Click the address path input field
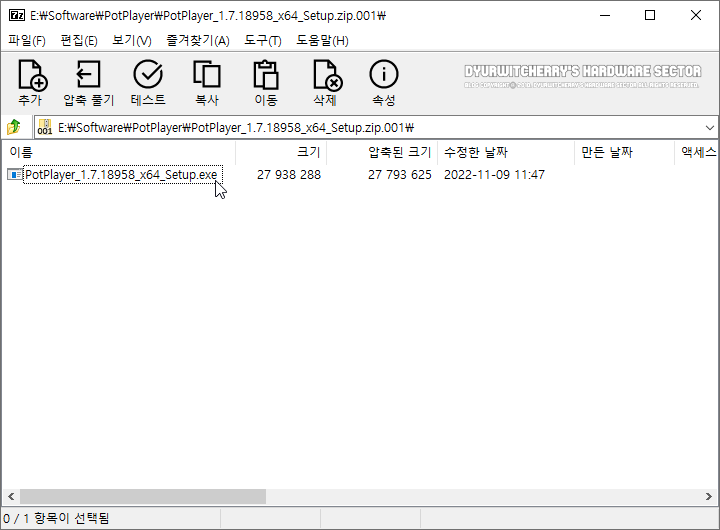 376,128
